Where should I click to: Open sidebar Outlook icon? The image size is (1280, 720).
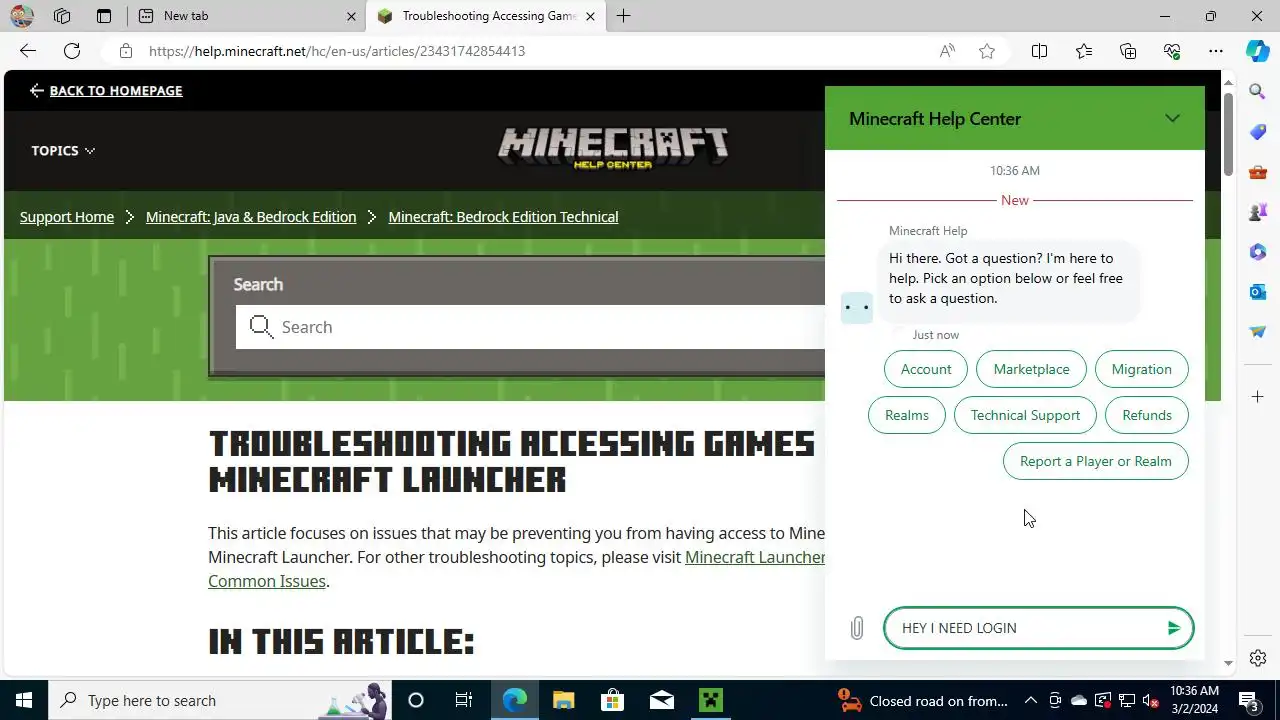[x=1258, y=292]
